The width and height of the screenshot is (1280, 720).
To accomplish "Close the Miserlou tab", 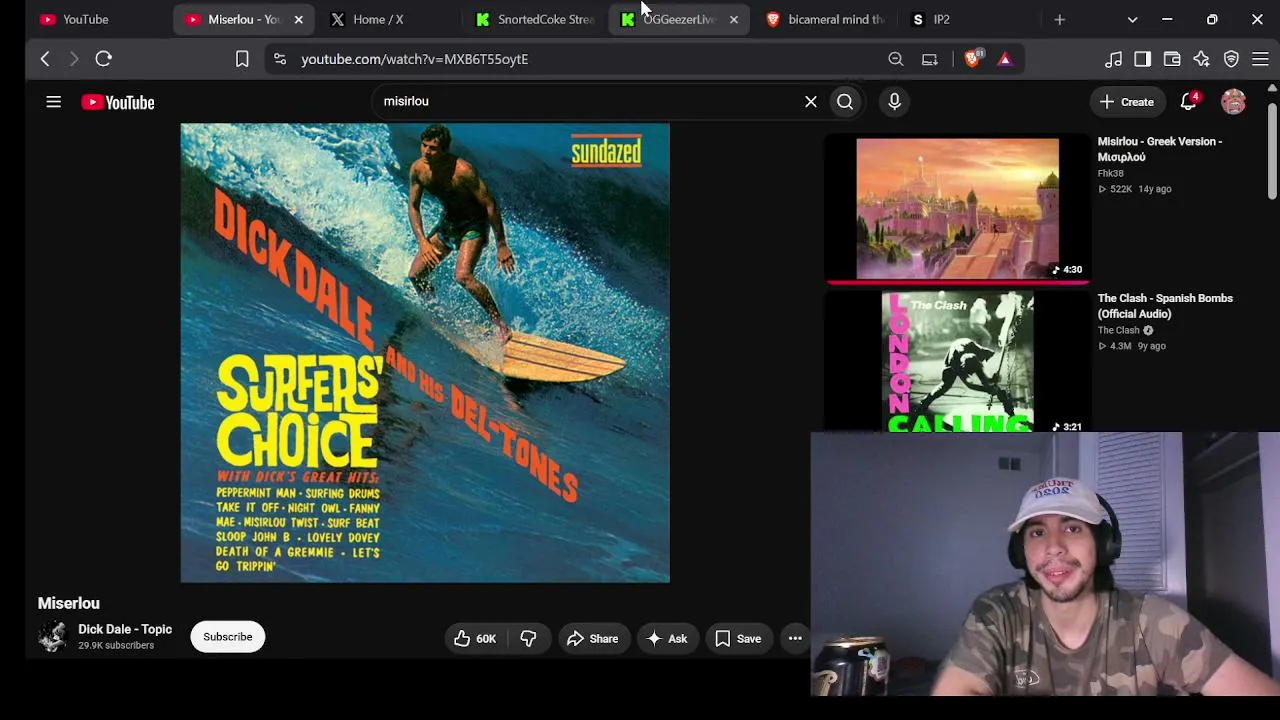I will pyautogui.click(x=298, y=19).
